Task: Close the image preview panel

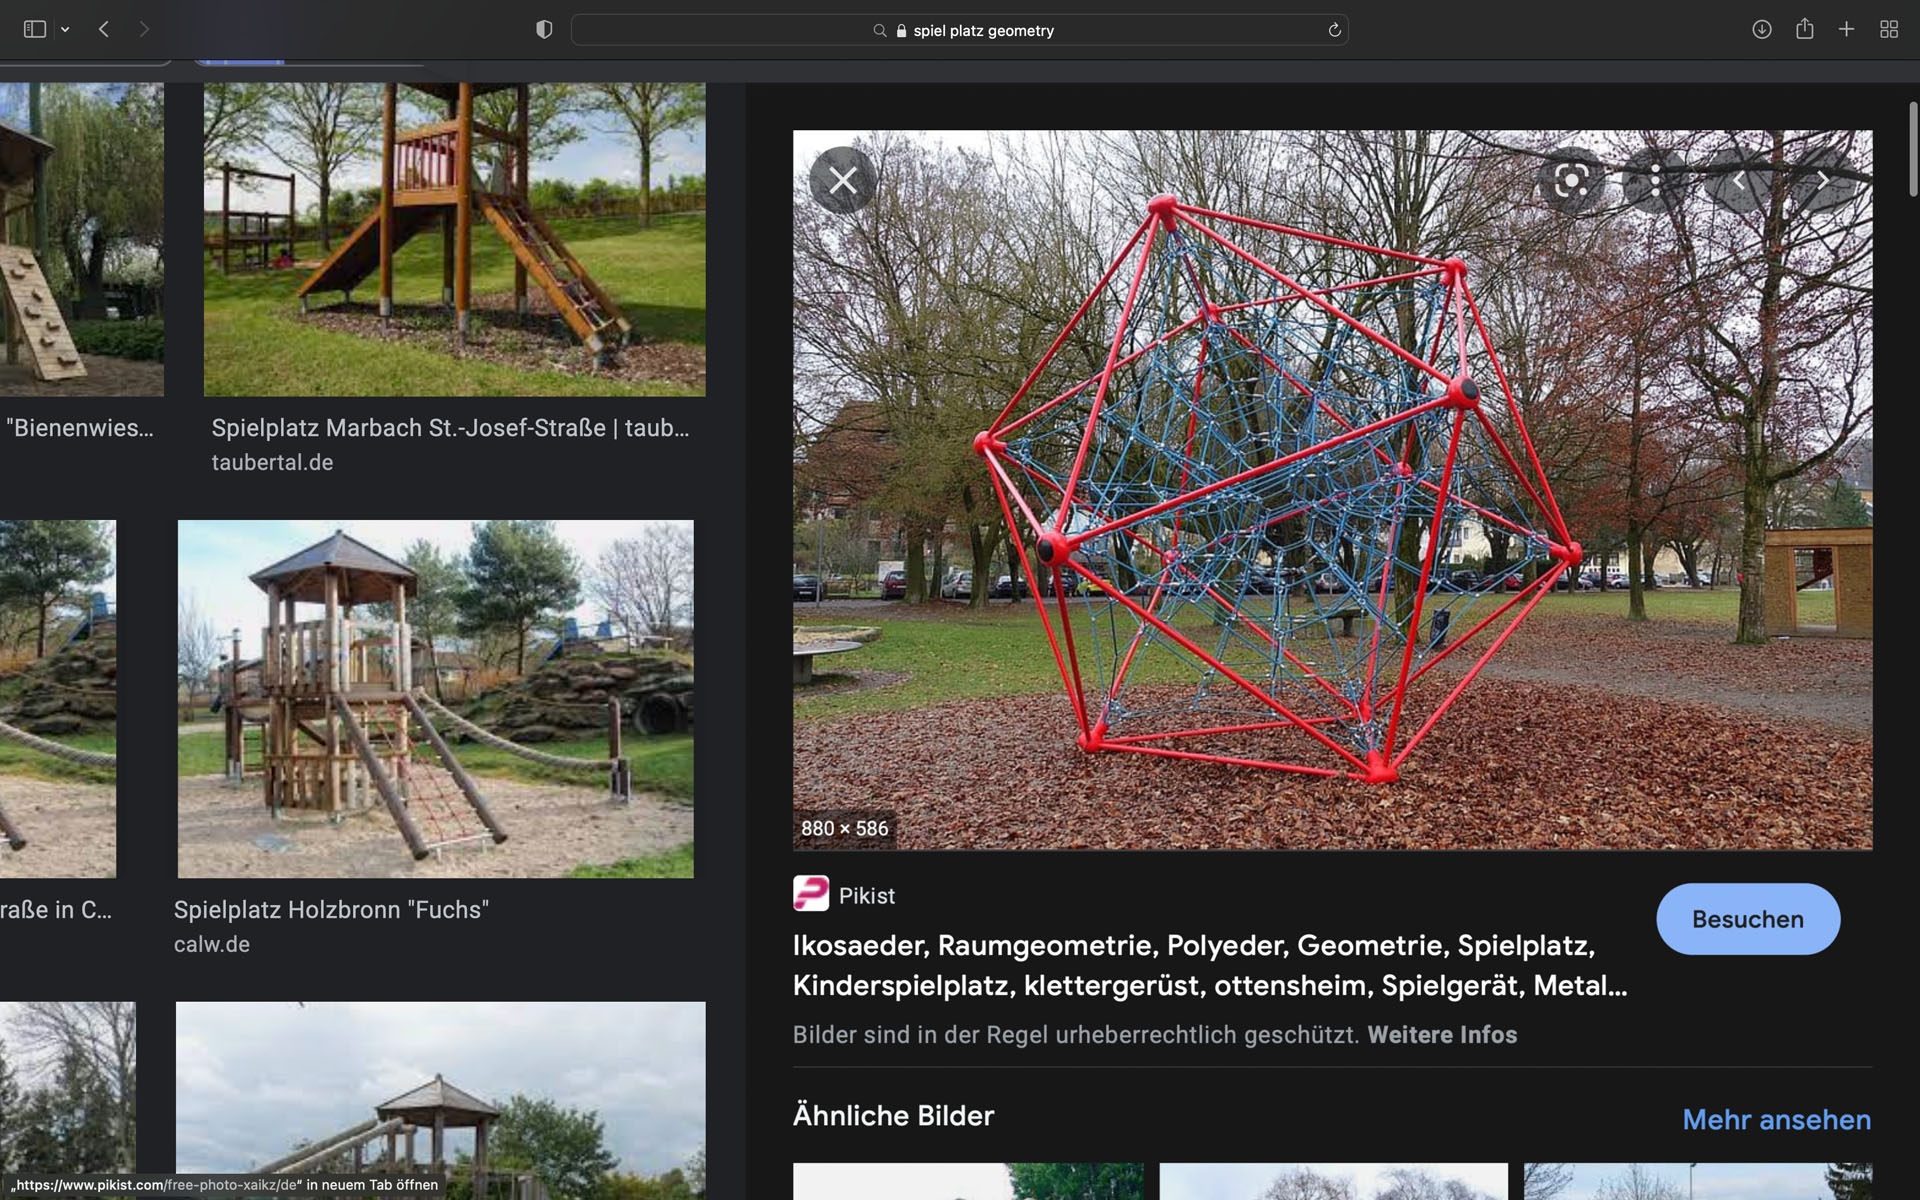Action: coord(843,180)
